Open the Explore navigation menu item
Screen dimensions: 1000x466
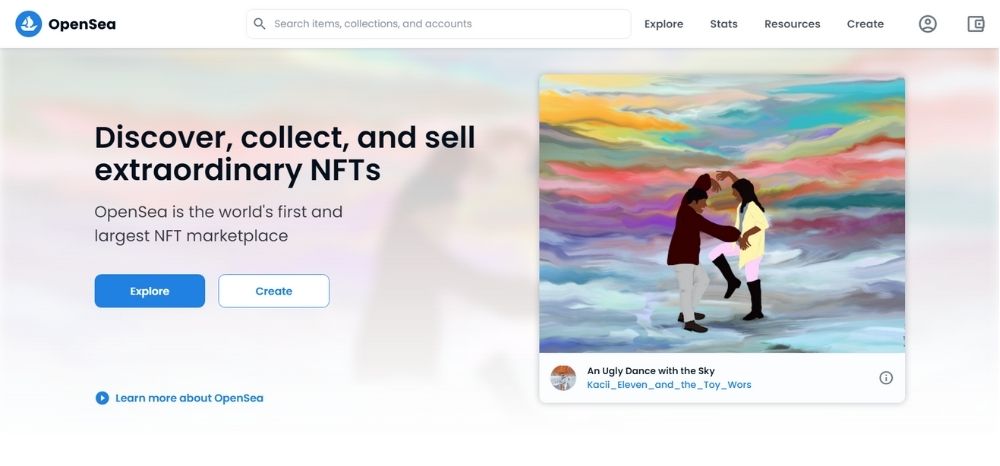coord(664,24)
